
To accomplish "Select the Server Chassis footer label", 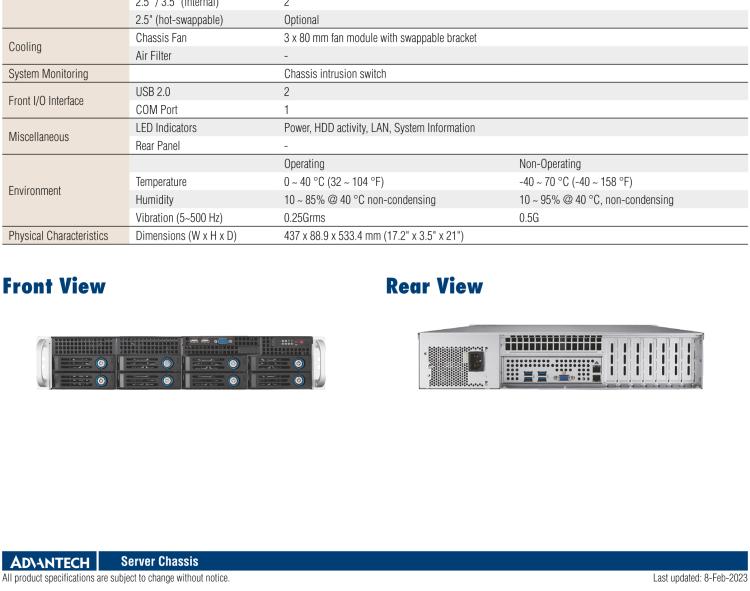I will coord(159,562).
